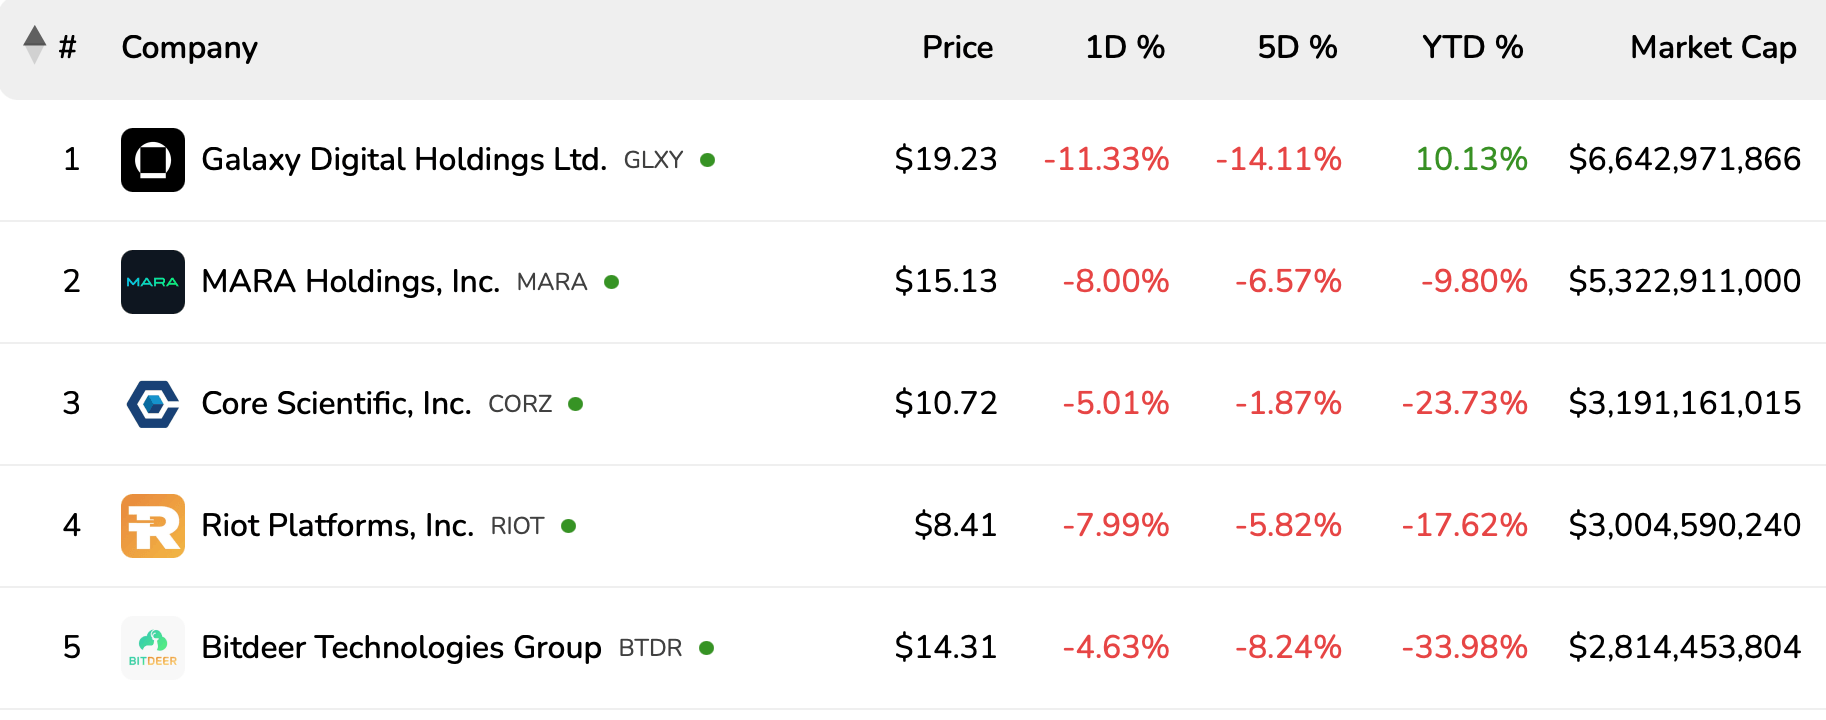1826x720 pixels.
Task: Click the 5D % column header
Action: click(1297, 46)
